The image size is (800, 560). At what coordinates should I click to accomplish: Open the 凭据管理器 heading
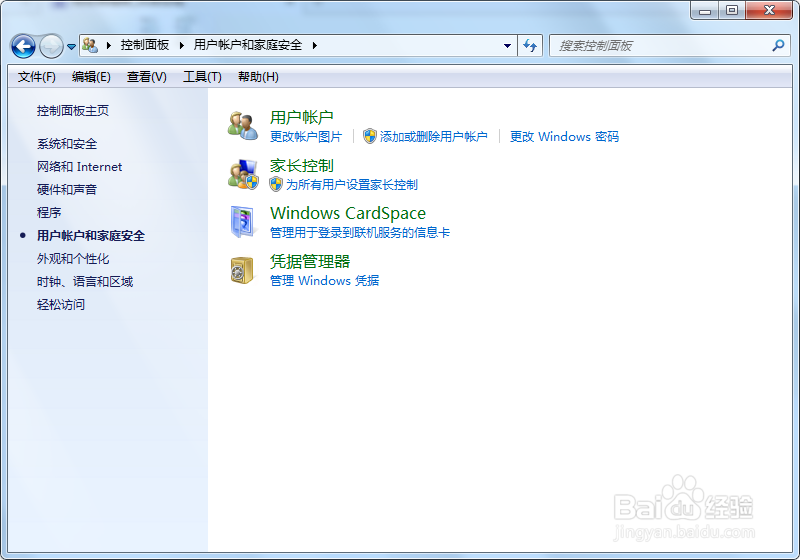(x=310, y=262)
